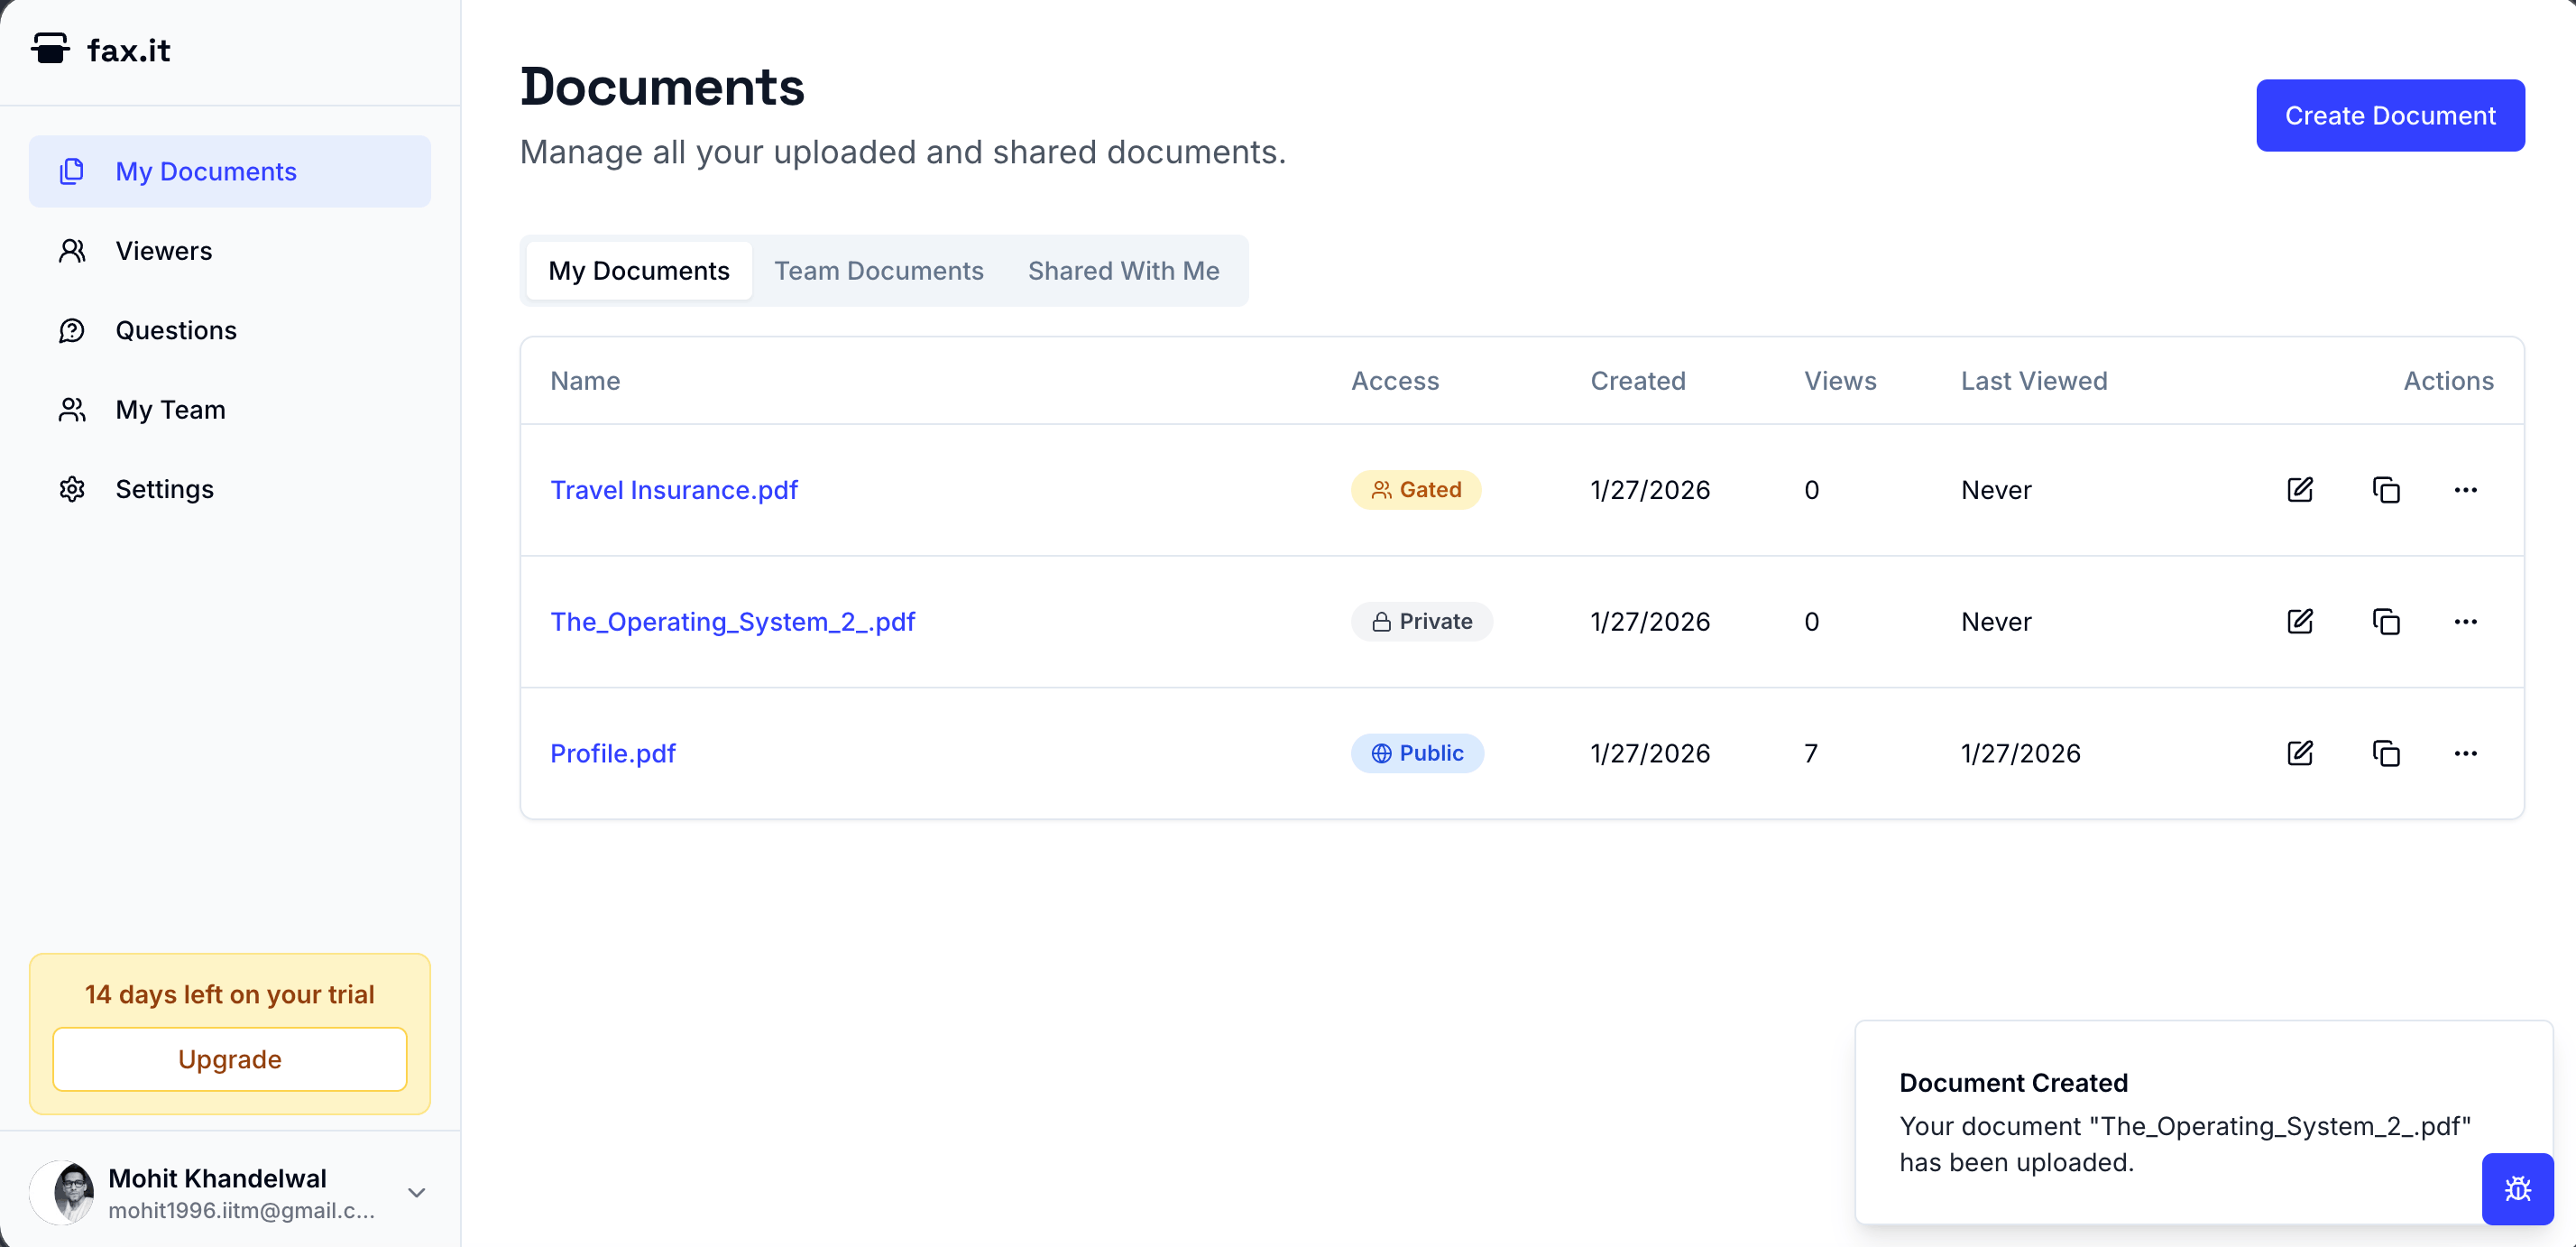The width and height of the screenshot is (2576, 1247).
Task: Open more options menu for Profile.pdf
Action: point(2464,753)
